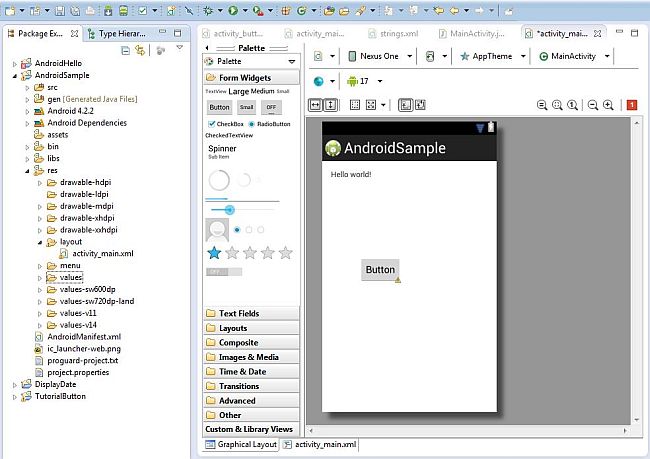Click the canvas vertical scrollbar down arrow
The width and height of the screenshot is (650, 459).
637,420
